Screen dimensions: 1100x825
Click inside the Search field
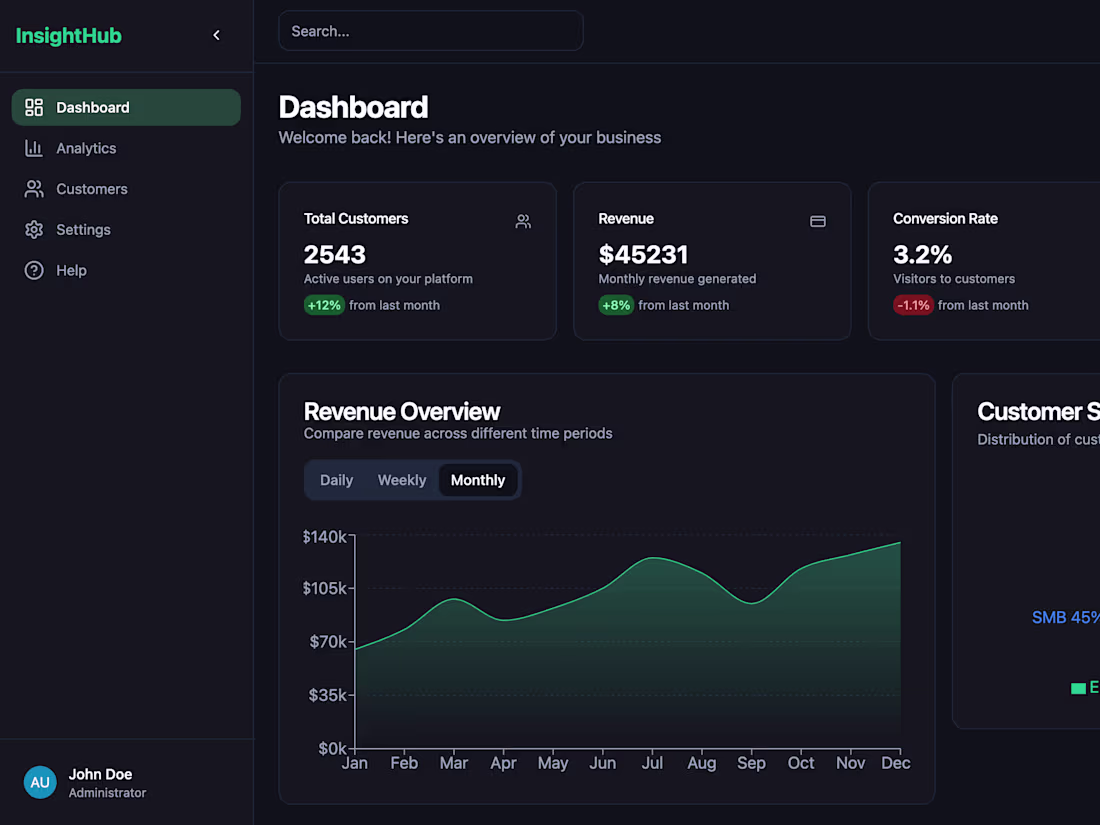[430, 31]
